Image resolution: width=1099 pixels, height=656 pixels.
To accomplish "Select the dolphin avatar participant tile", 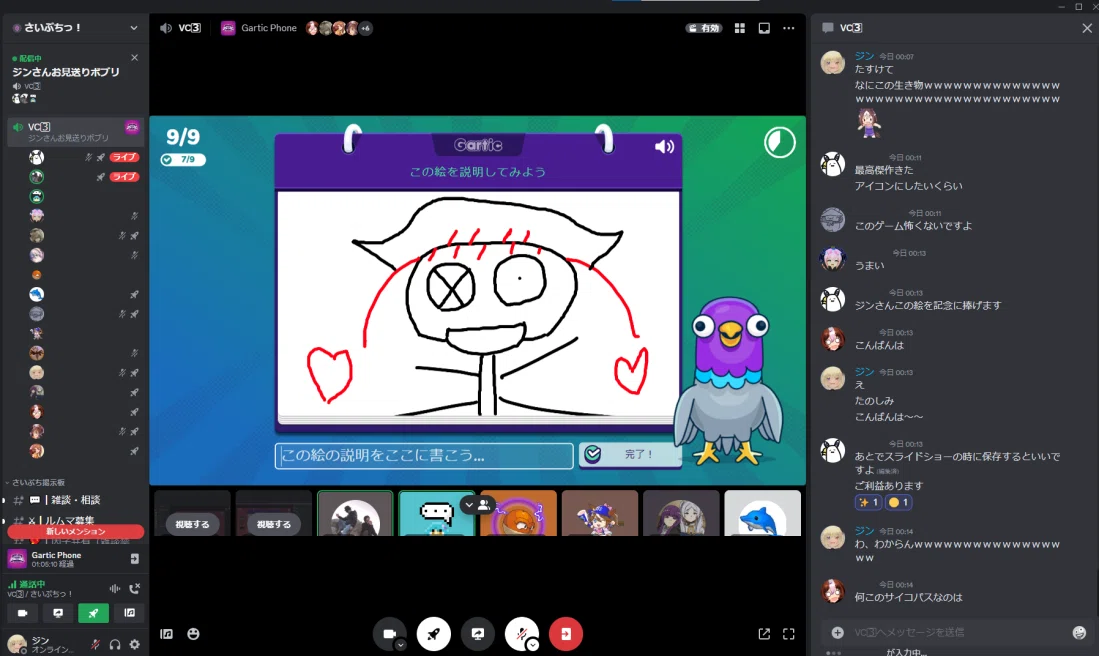I will (x=762, y=514).
